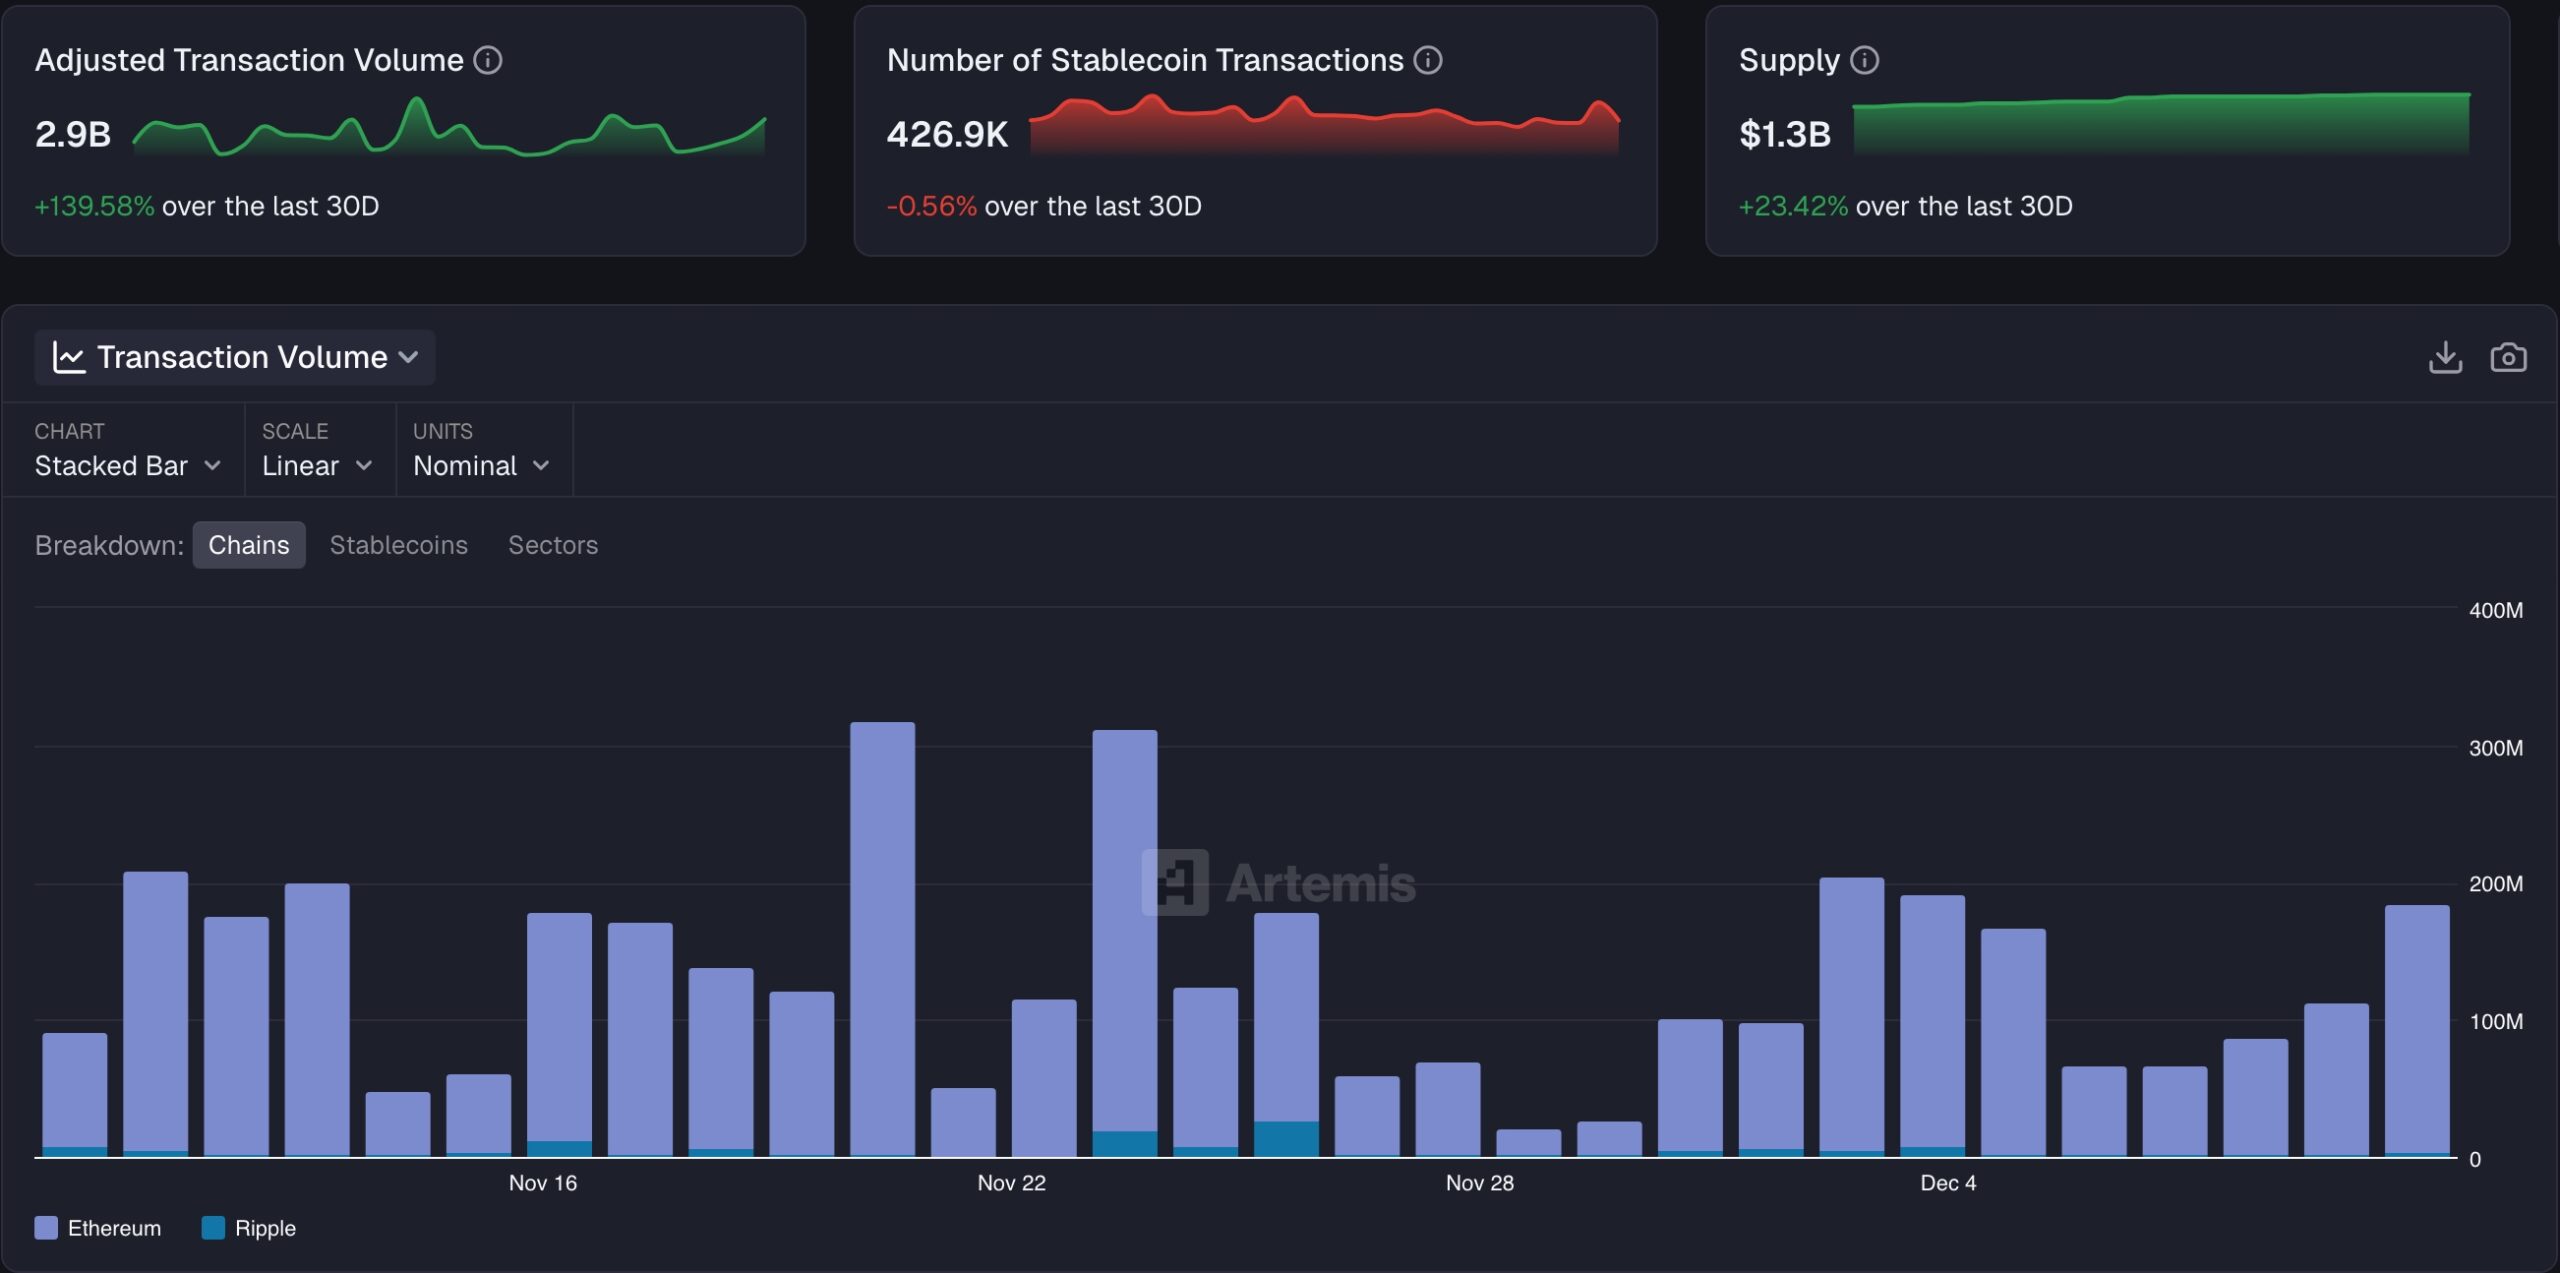Expand the Linear scale dropdown
The width and height of the screenshot is (2560, 1273).
tap(317, 466)
